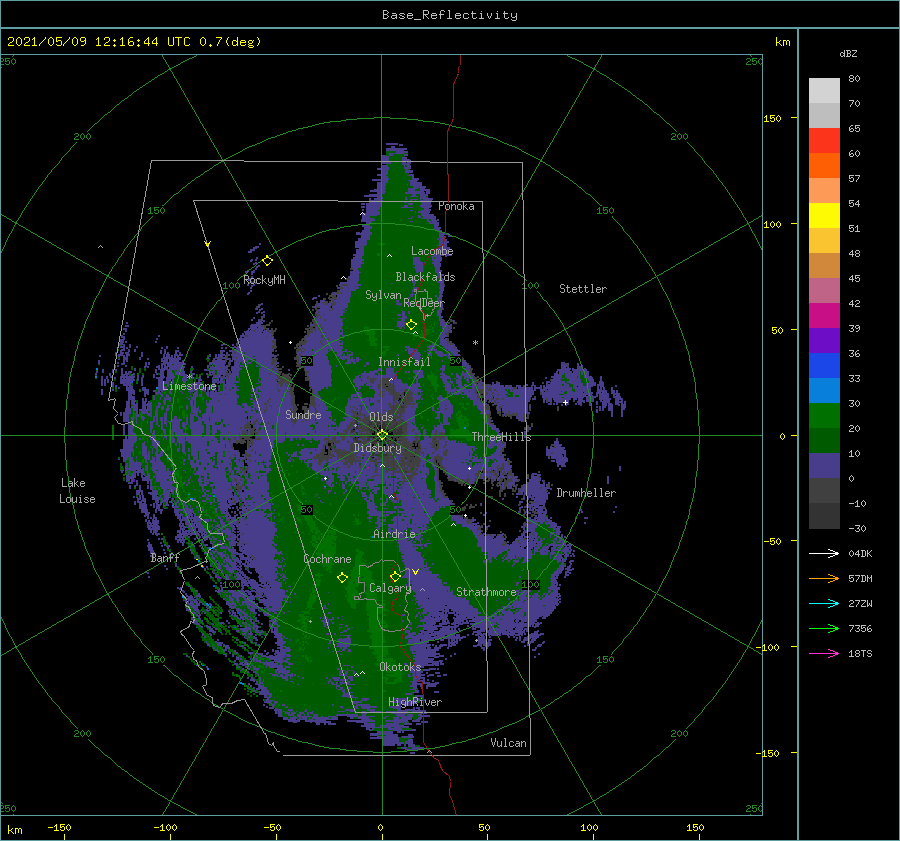This screenshot has width=900, height=841.
Task: Pick the magenta swatch in dBZ scale
Action: [x=824, y=315]
